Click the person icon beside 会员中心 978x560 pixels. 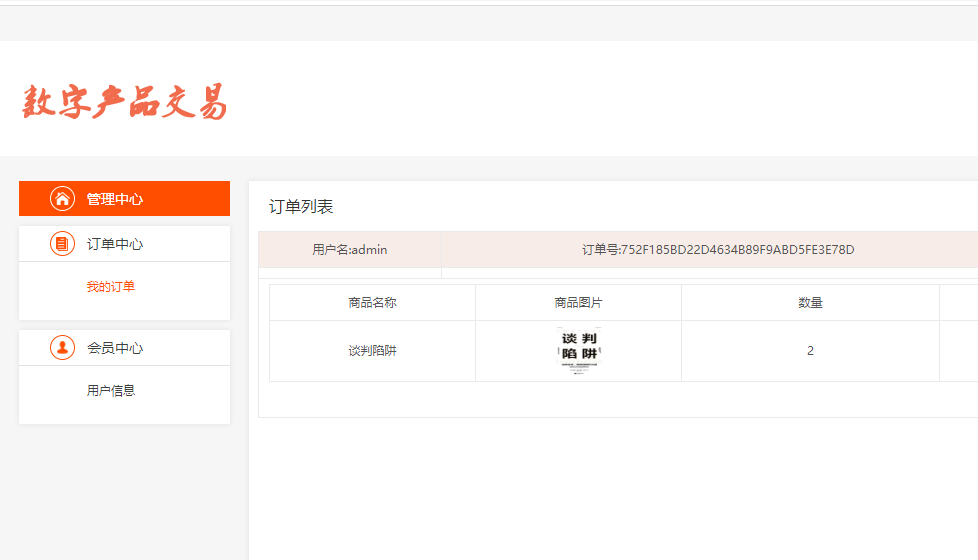(x=62, y=348)
